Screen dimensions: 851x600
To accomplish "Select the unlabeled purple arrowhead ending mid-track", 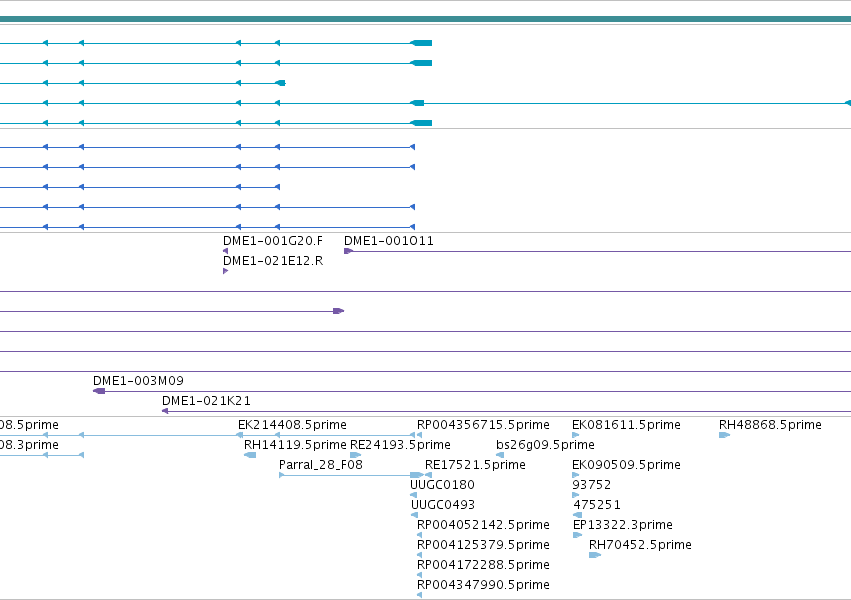I will click(x=339, y=311).
